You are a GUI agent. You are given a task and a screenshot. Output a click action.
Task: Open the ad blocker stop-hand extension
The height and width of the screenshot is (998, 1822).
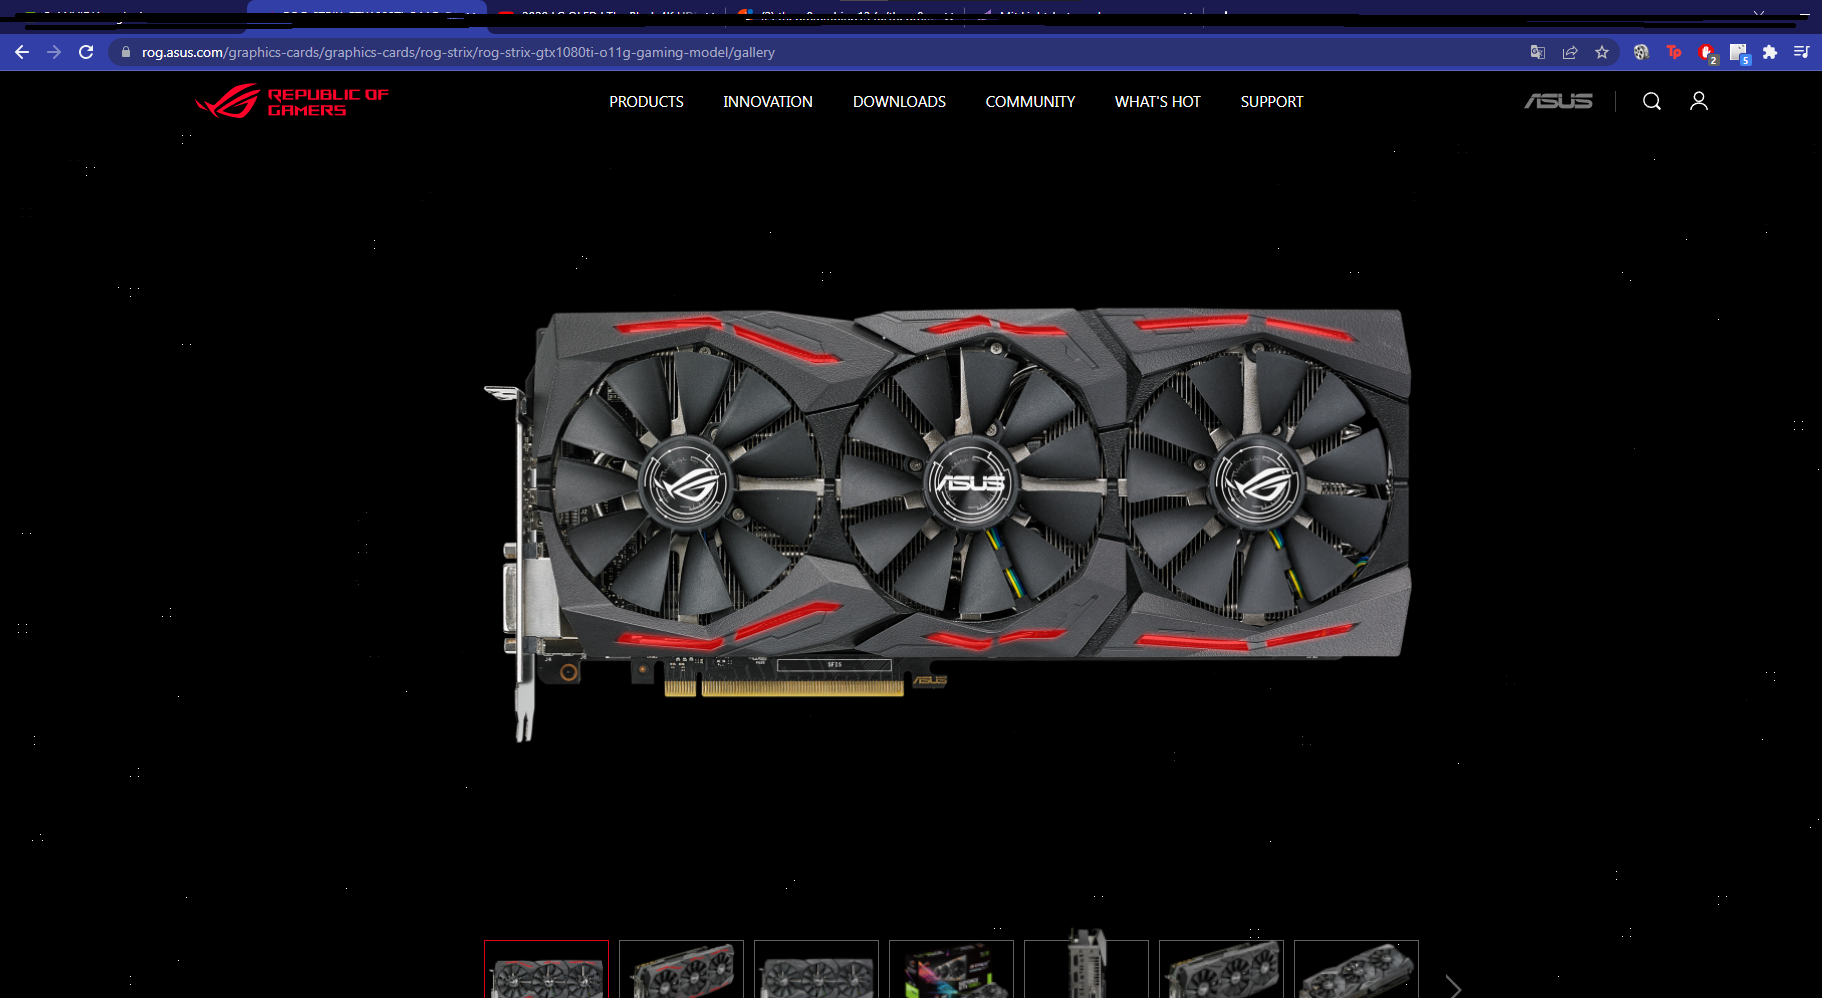1707,52
